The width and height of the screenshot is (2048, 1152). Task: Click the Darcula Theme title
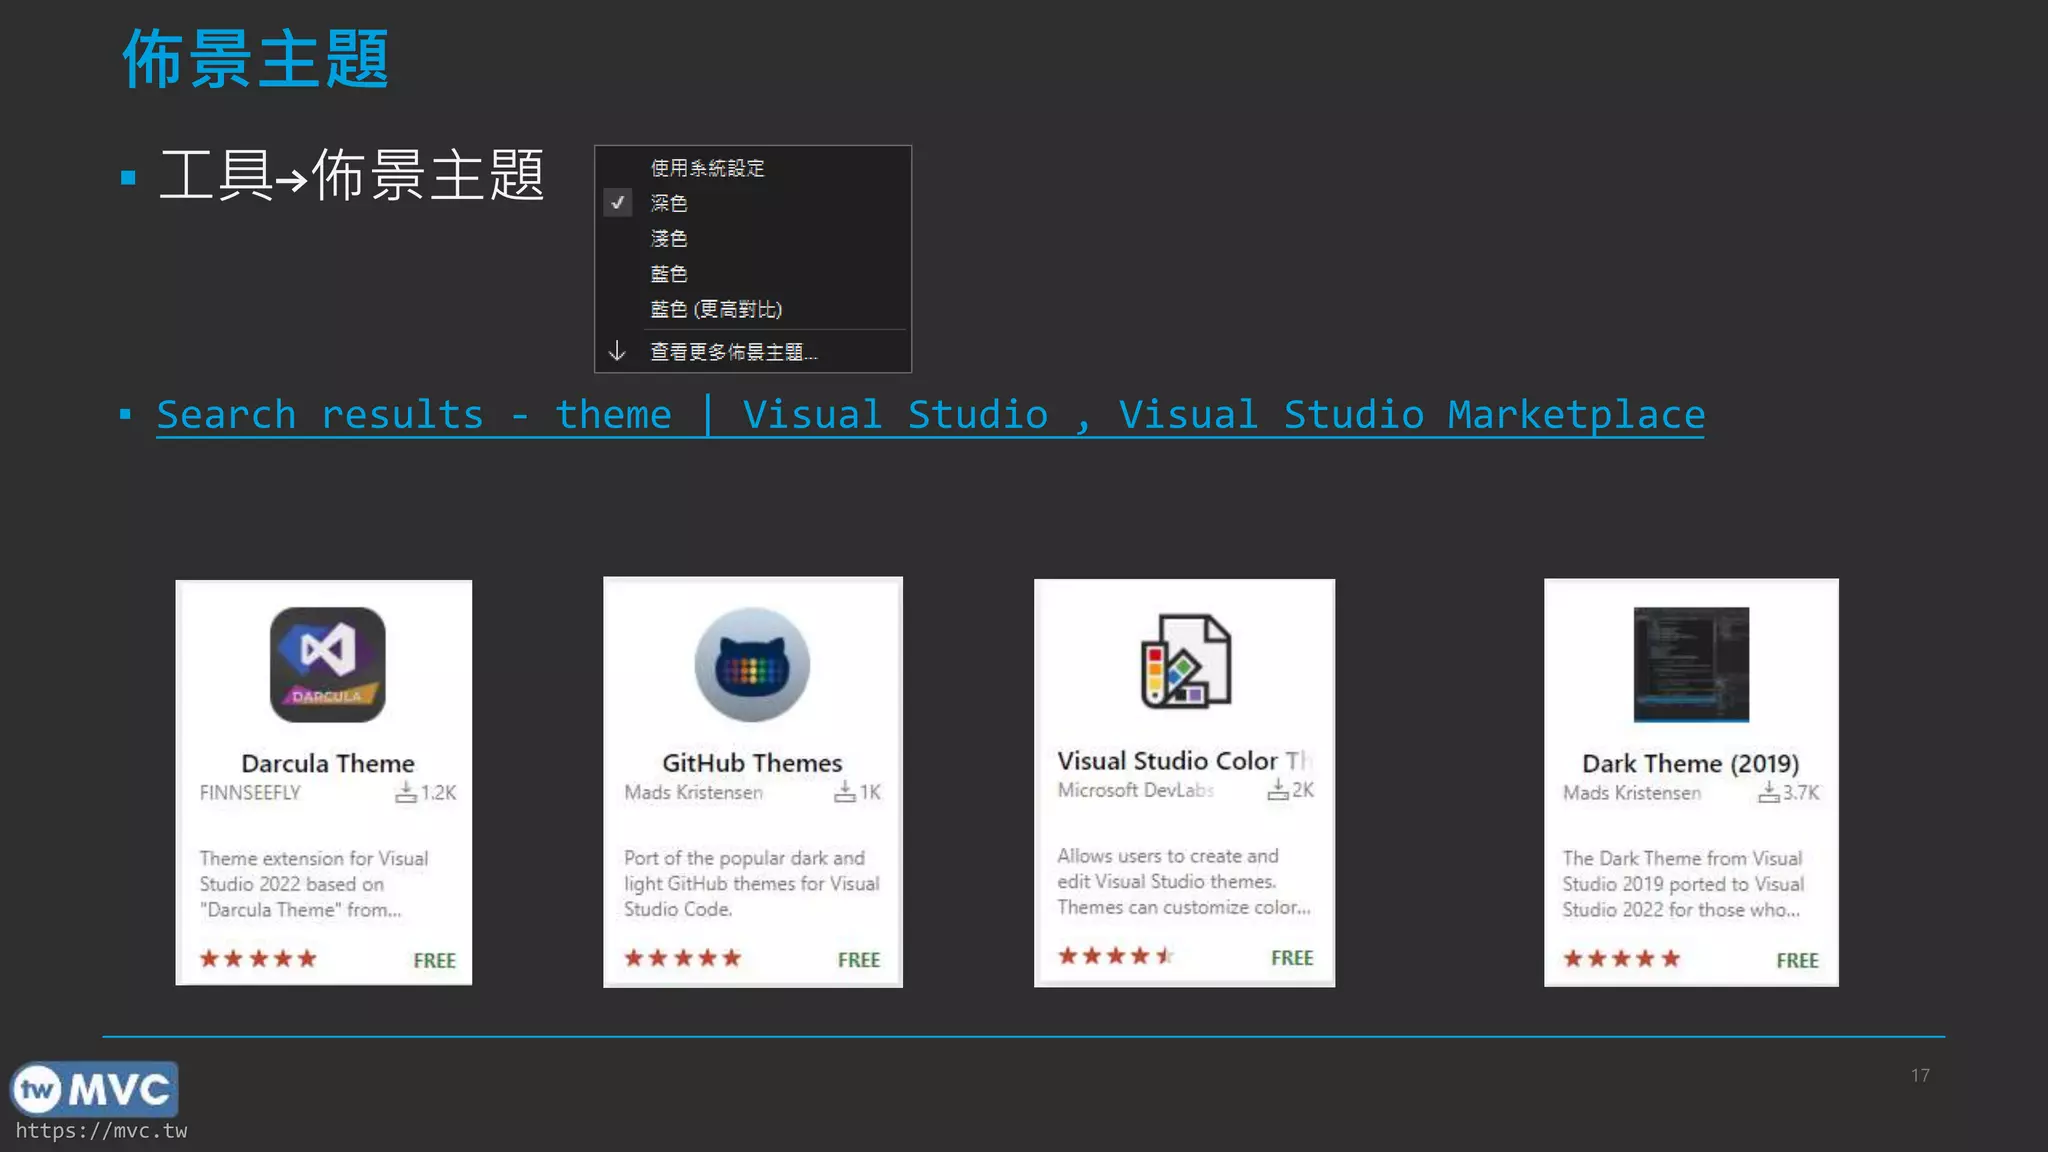click(328, 763)
